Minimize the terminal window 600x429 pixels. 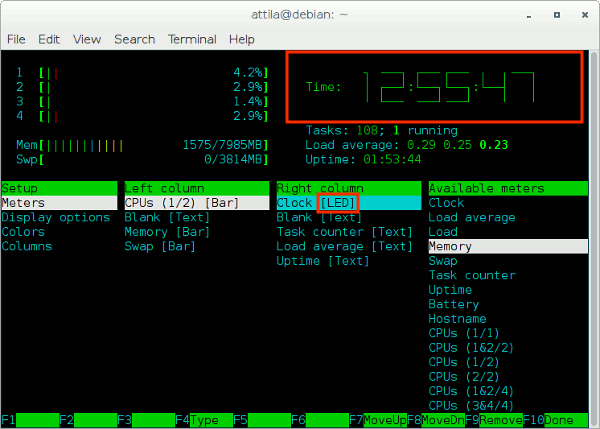coord(529,15)
